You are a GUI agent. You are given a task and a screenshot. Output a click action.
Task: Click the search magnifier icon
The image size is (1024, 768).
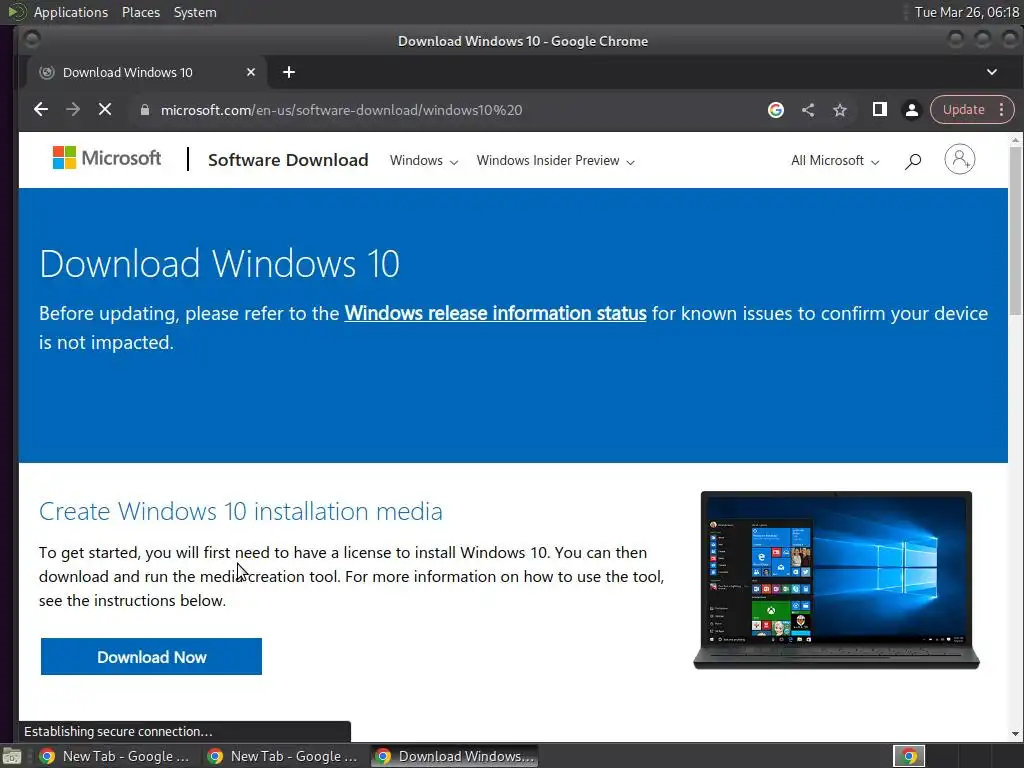(913, 161)
